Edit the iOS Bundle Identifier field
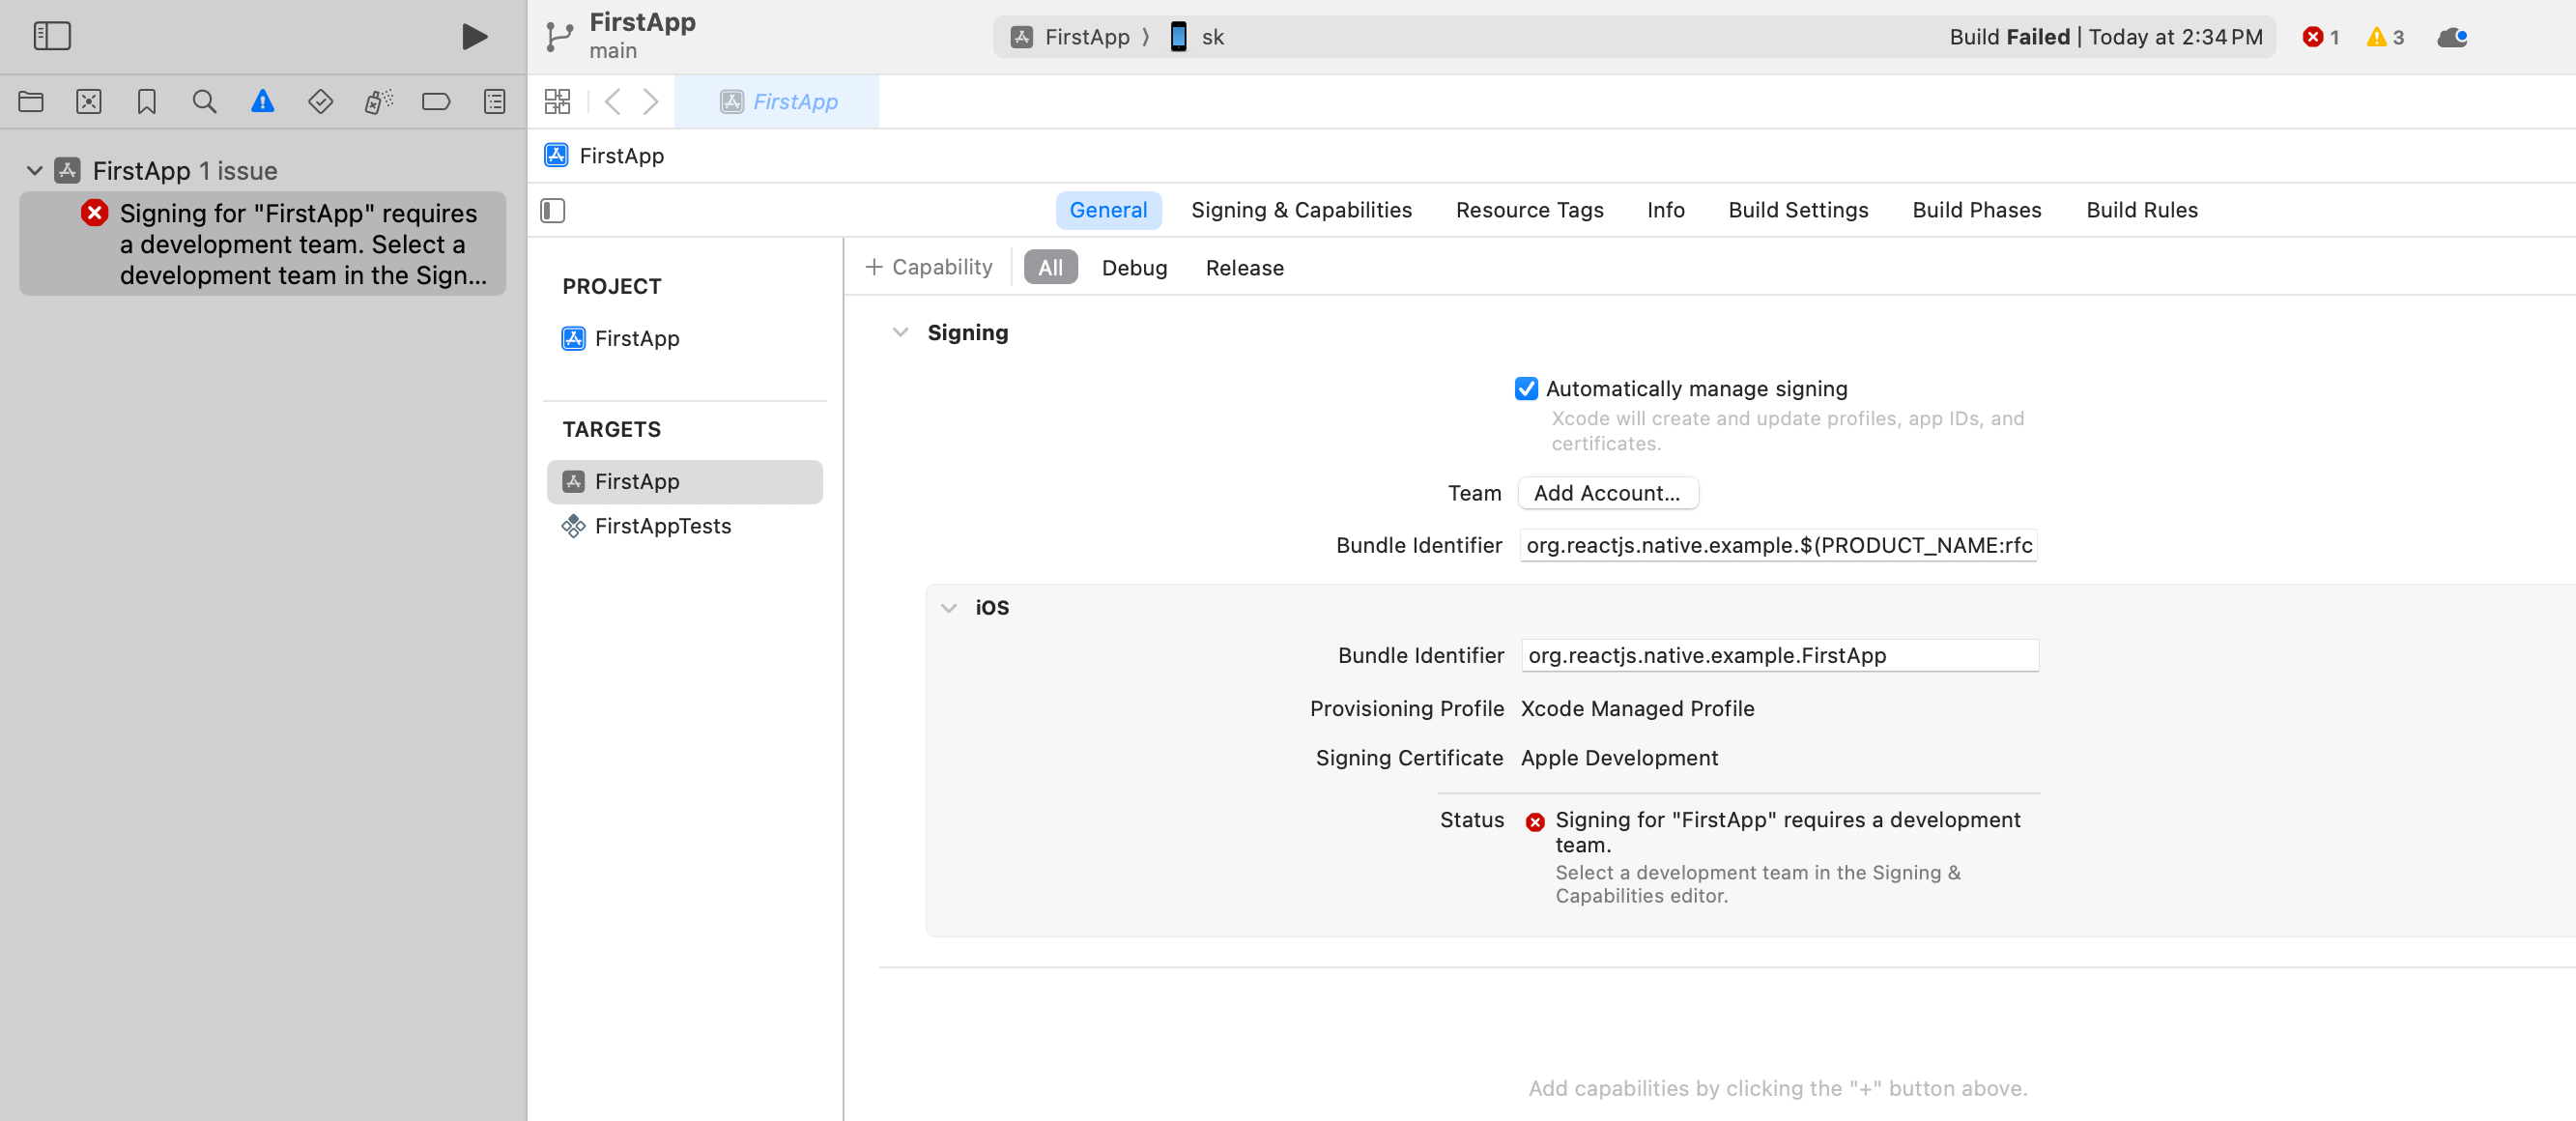 1780,655
